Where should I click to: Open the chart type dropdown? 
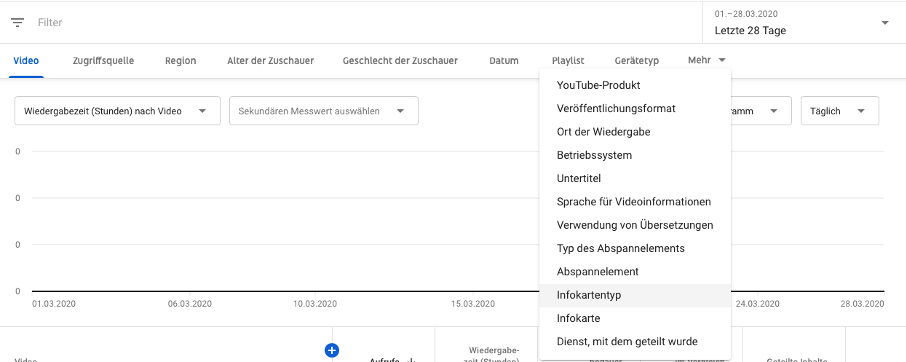(x=761, y=111)
